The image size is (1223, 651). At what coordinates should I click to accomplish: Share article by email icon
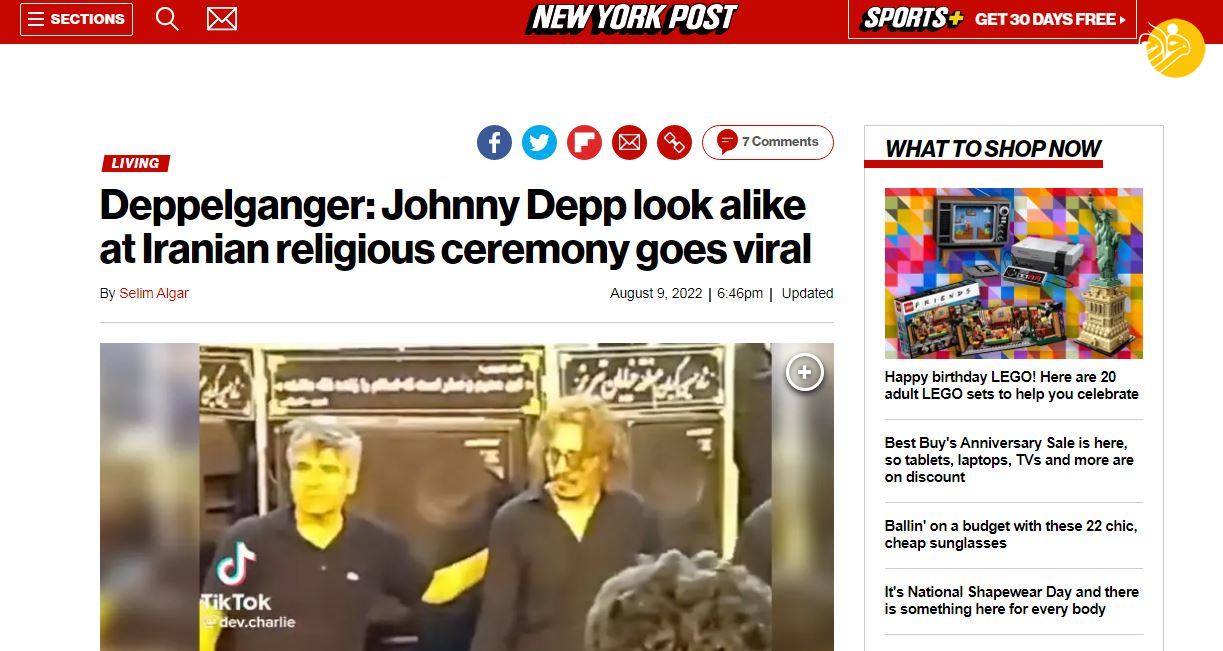point(629,142)
